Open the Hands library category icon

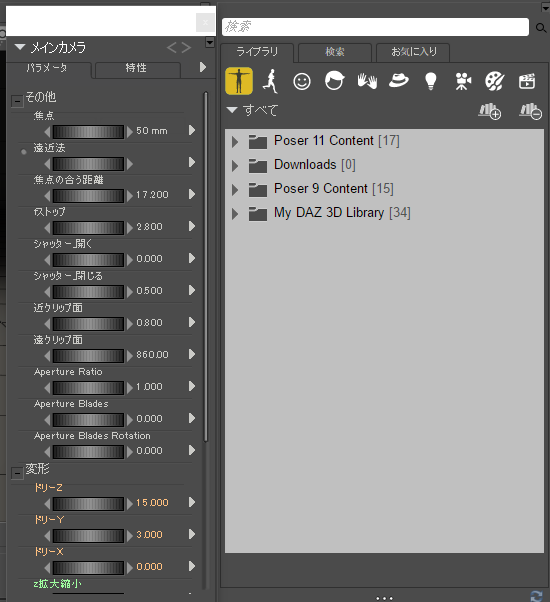[367, 81]
